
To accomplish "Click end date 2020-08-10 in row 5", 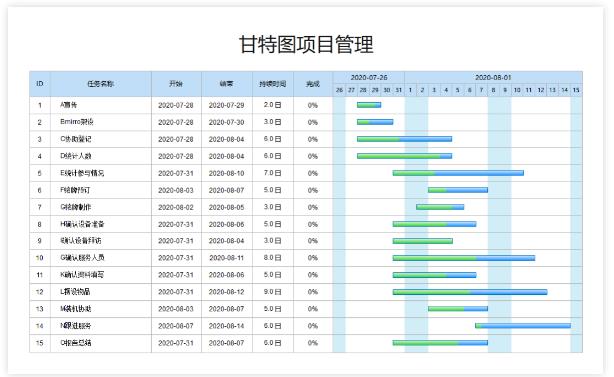I will (226, 173).
